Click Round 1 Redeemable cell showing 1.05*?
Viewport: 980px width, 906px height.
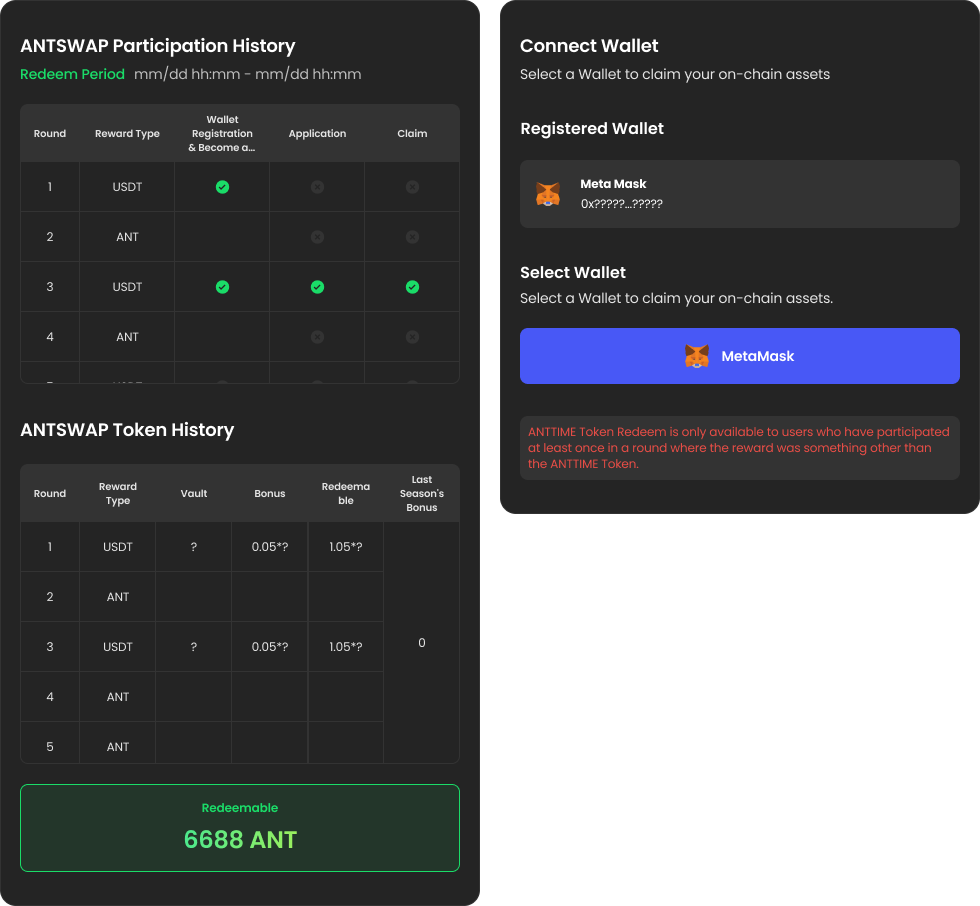345,547
